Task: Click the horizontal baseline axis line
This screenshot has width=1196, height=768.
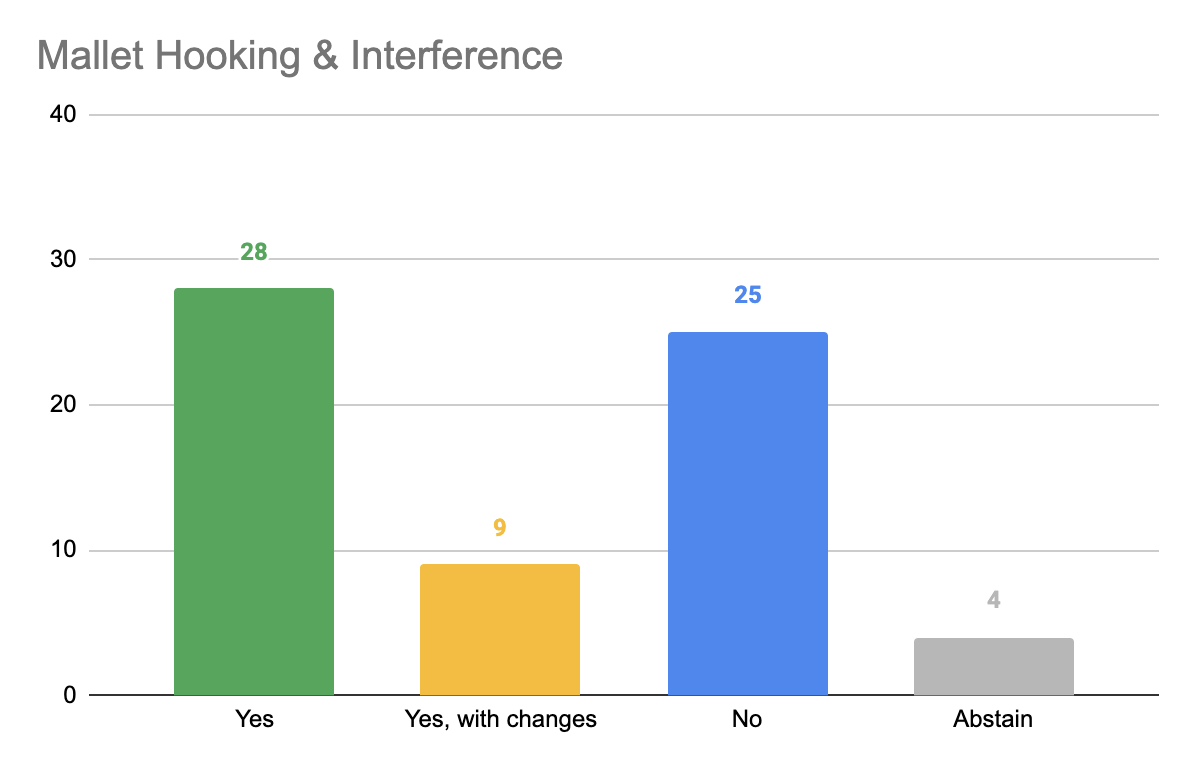Action: pyautogui.click(x=624, y=696)
